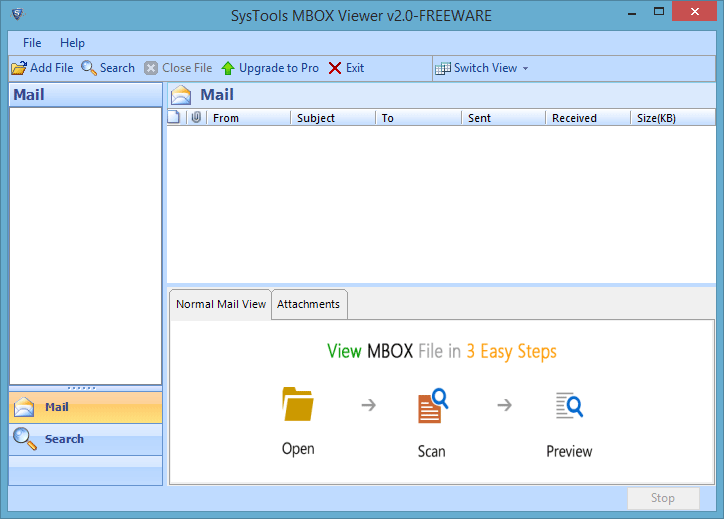The width and height of the screenshot is (724, 519).
Task: Click the Open folder illustration
Action: coord(298,404)
